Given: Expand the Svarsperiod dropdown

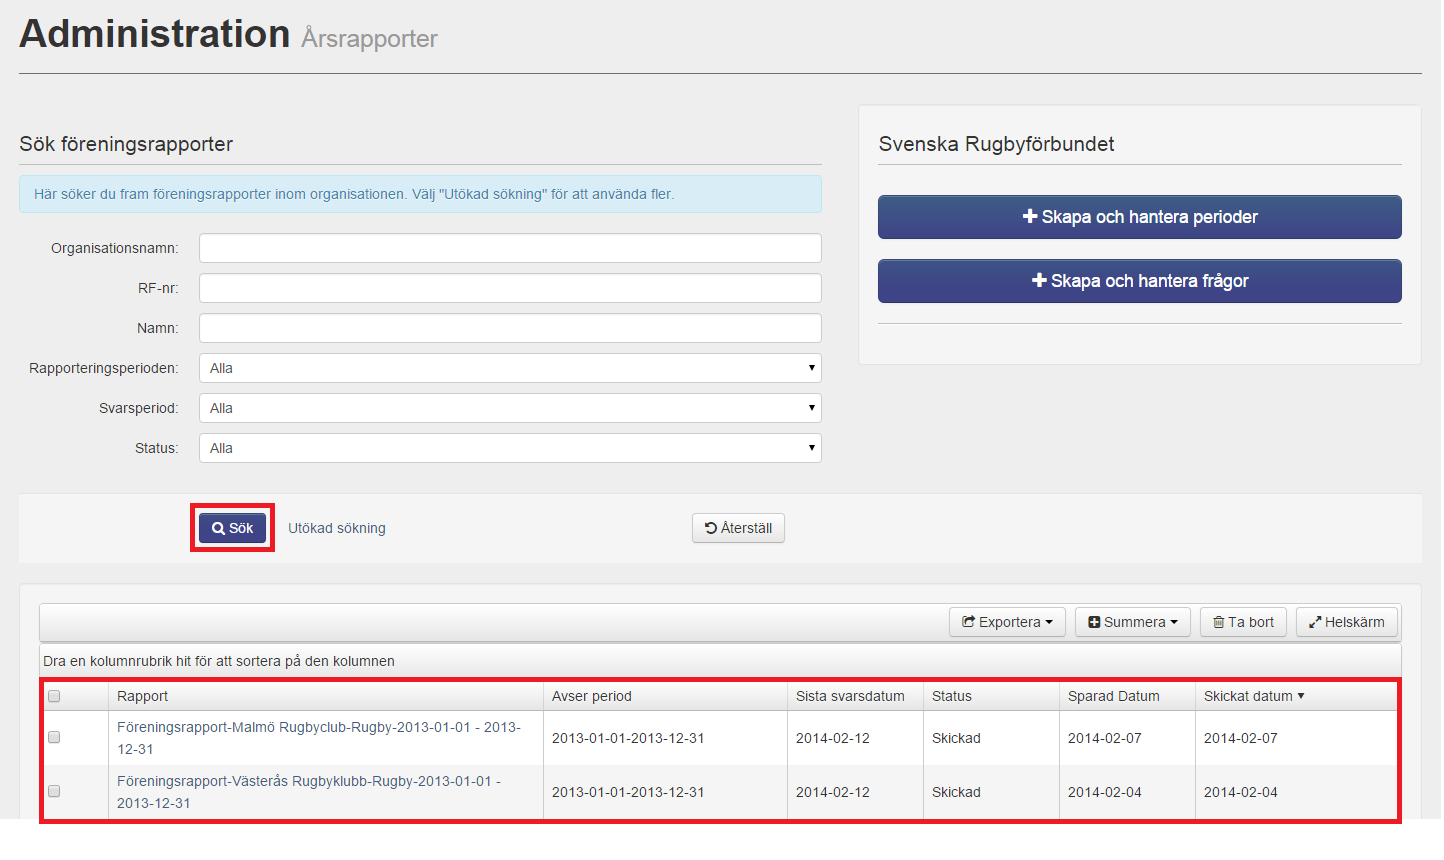Looking at the screenshot, I should (x=510, y=408).
